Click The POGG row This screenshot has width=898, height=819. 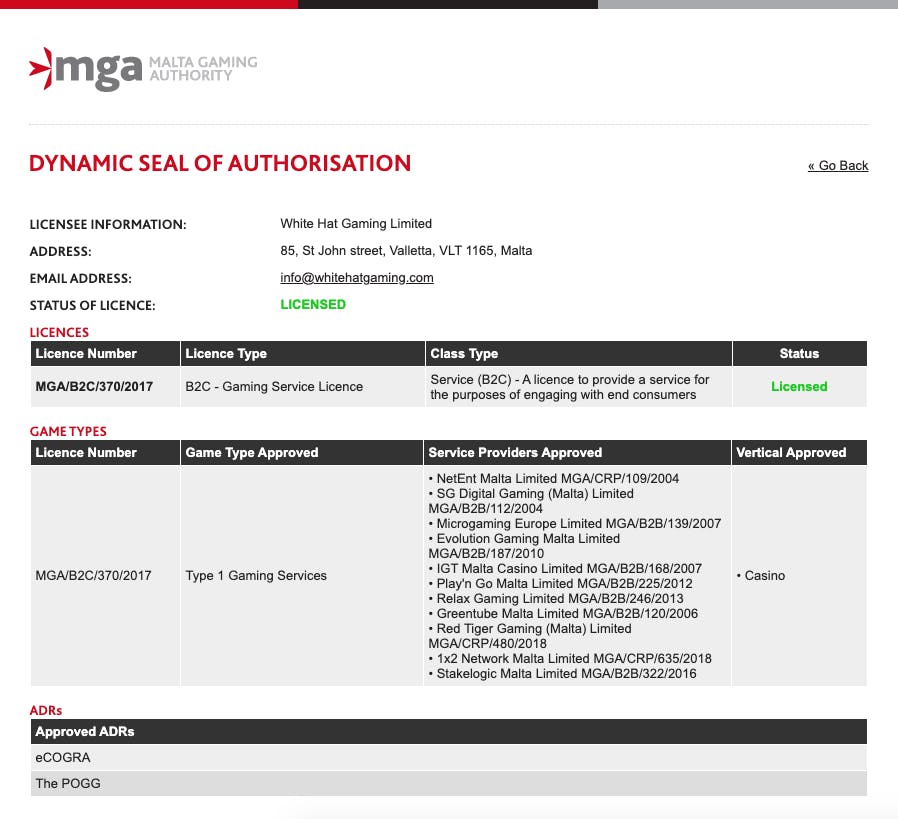pos(449,783)
